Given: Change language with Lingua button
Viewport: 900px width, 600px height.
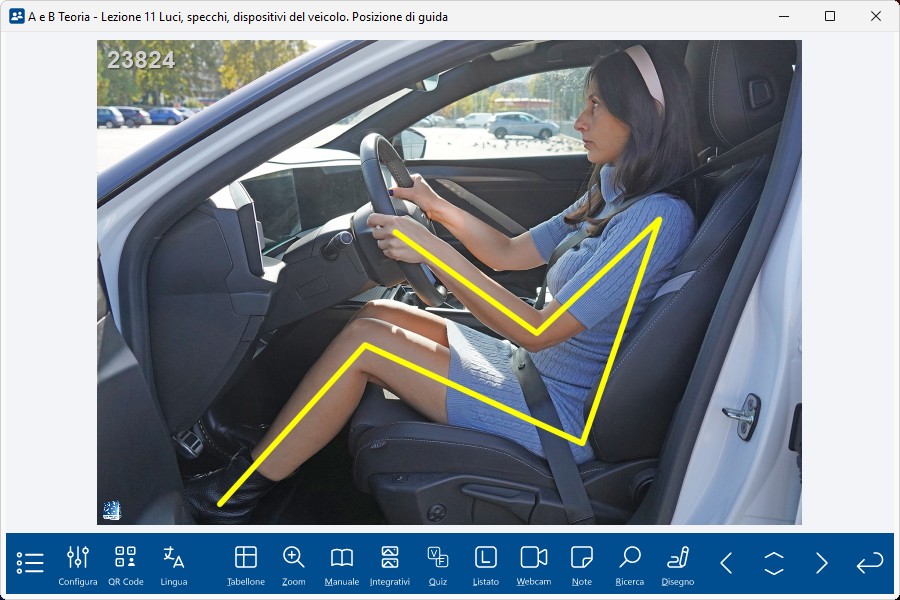Looking at the screenshot, I should pos(173,564).
